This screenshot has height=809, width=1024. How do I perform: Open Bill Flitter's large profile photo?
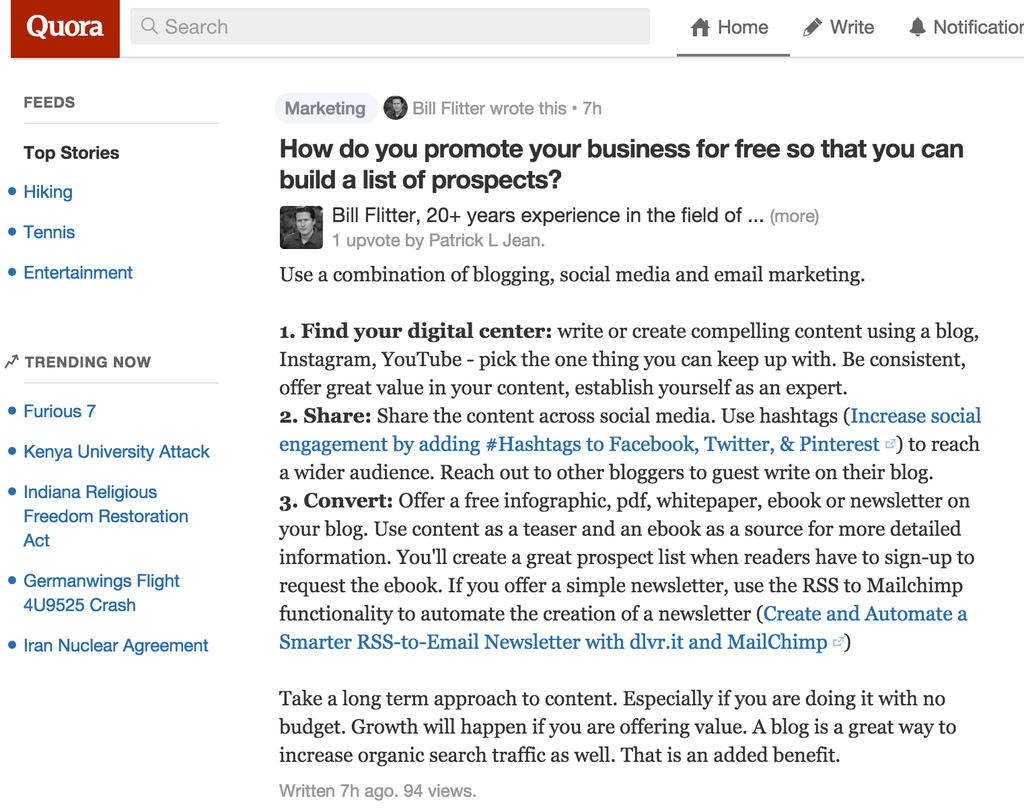click(x=301, y=227)
